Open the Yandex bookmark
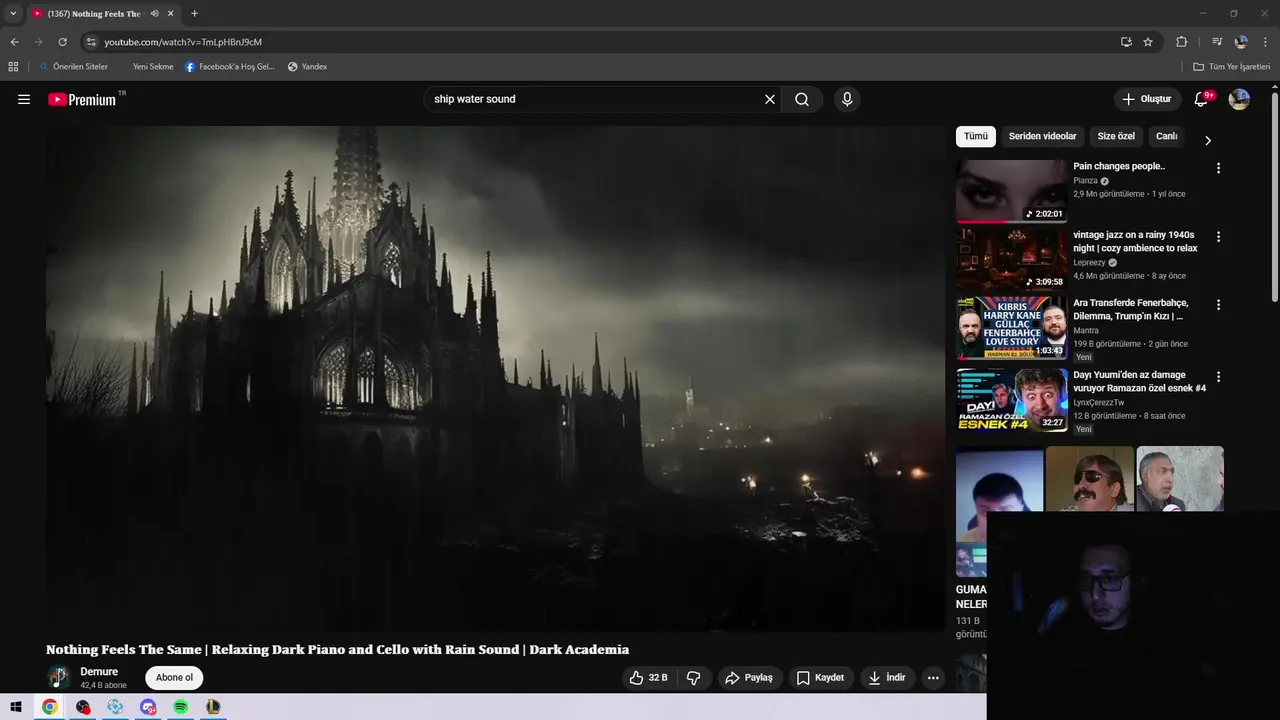The height and width of the screenshot is (720, 1280). pos(307,67)
